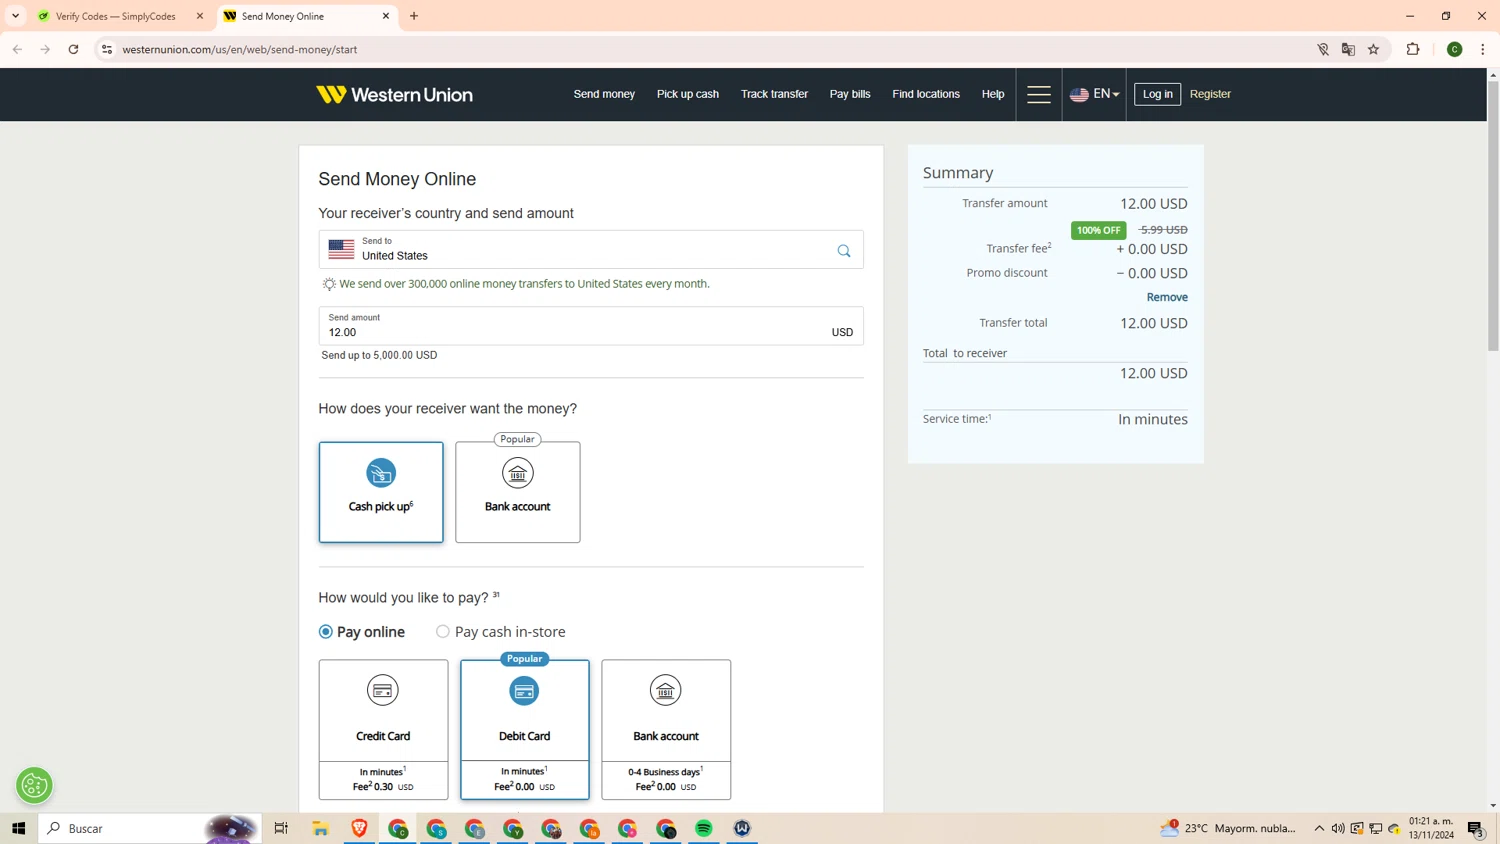Click the Log in button
The height and width of the screenshot is (844, 1500).
click(x=1157, y=94)
